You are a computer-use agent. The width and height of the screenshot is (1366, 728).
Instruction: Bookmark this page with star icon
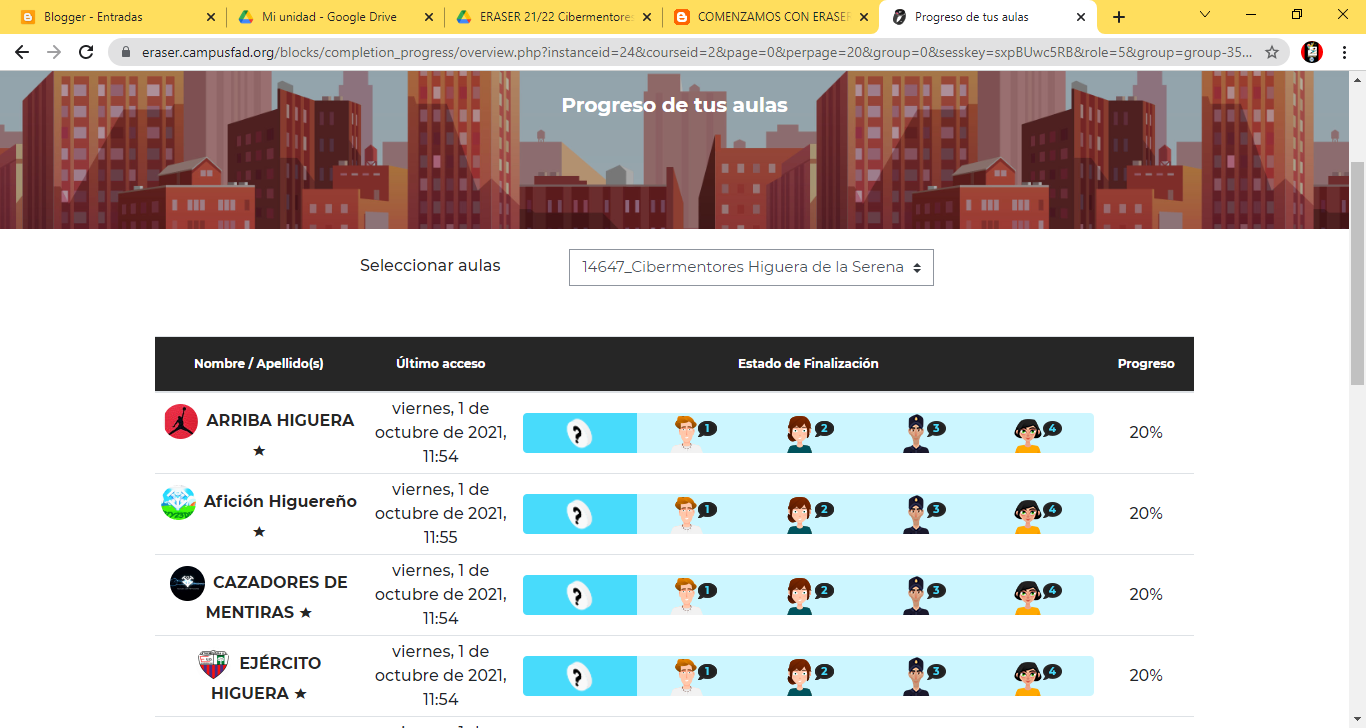[1272, 52]
